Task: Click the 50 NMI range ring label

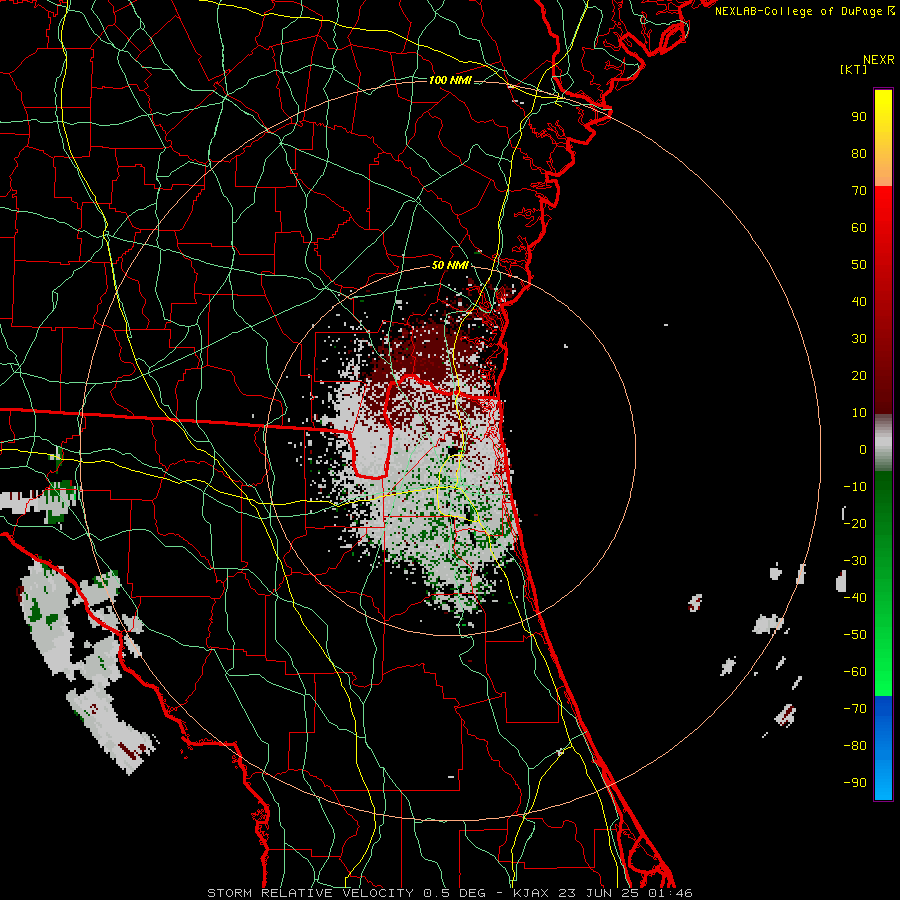Action: pos(450,265)
